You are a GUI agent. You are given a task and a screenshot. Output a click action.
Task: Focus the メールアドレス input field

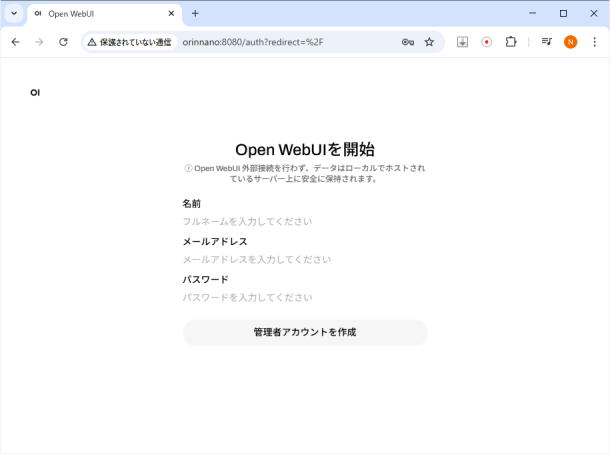coord(305,259)
